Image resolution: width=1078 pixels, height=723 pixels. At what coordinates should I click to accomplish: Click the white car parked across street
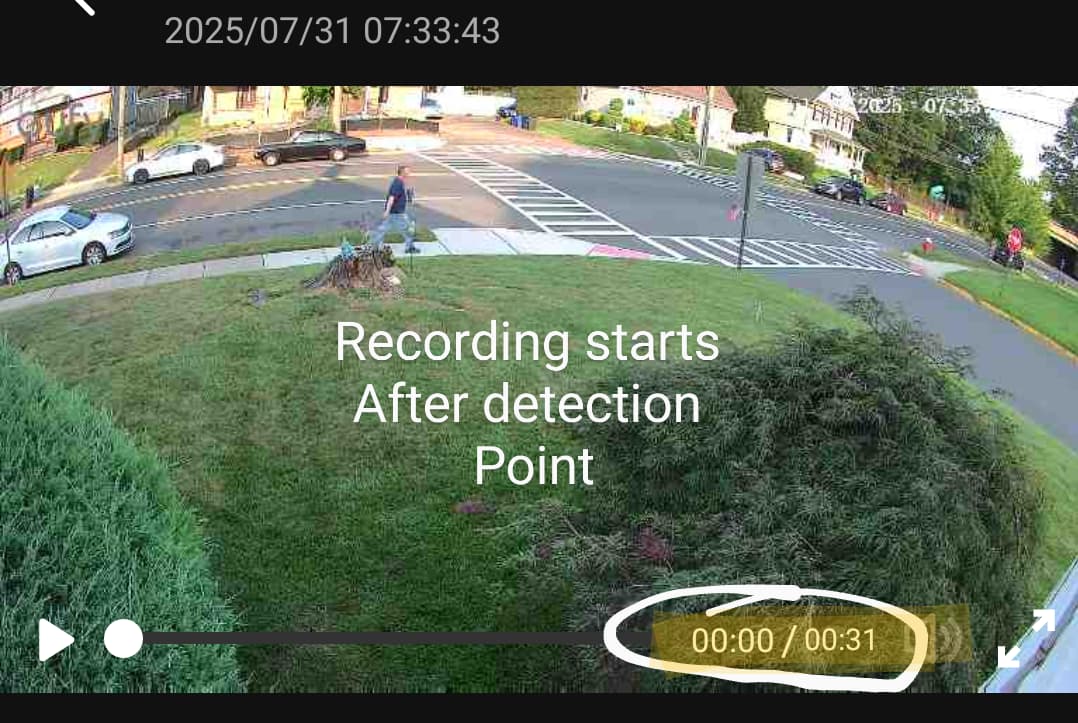(x=175, y=162)
